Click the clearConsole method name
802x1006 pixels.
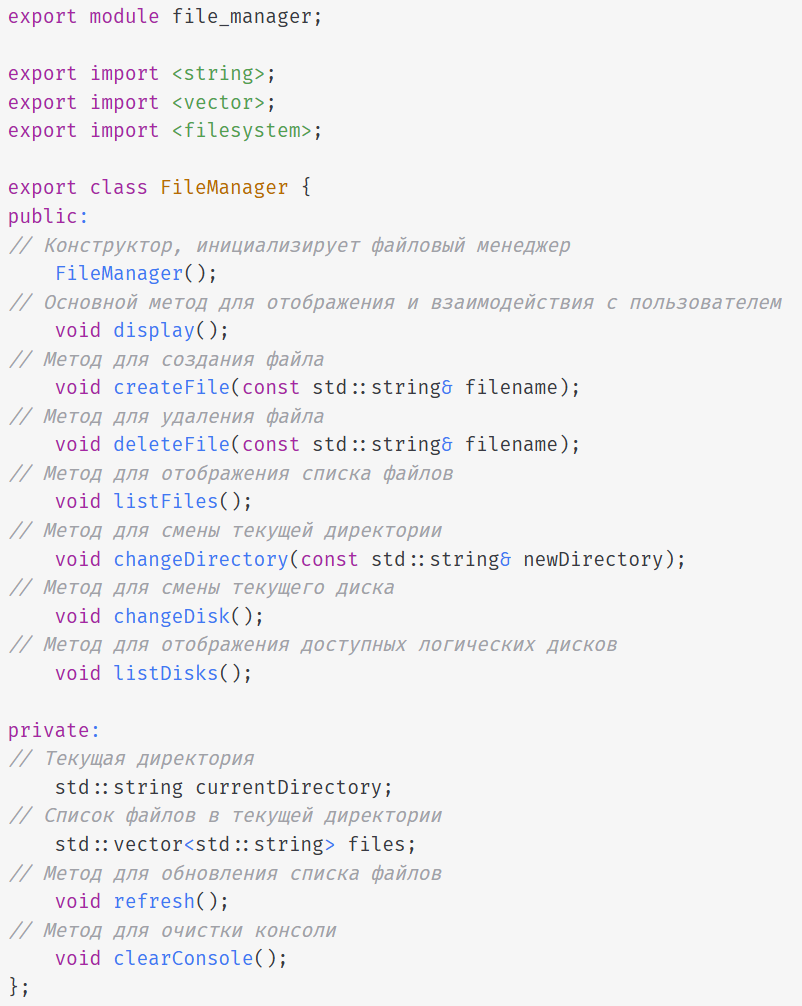183,959
